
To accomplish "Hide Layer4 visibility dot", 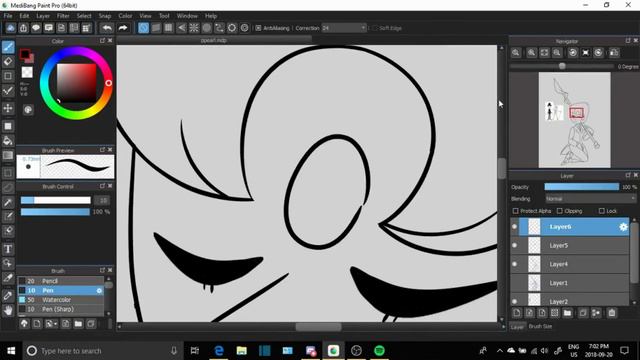I will click(x=514, y=264).
